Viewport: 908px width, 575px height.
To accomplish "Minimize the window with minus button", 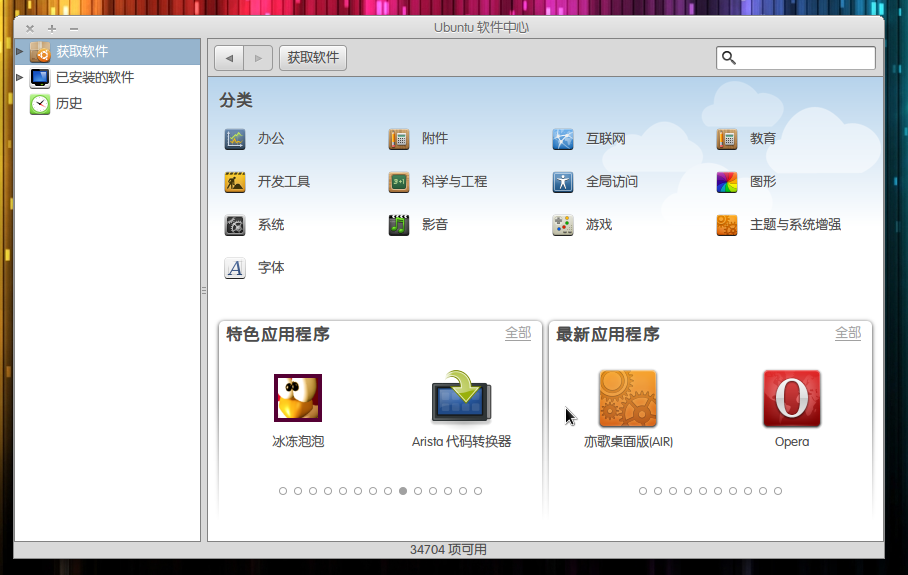I will [74, 28].
